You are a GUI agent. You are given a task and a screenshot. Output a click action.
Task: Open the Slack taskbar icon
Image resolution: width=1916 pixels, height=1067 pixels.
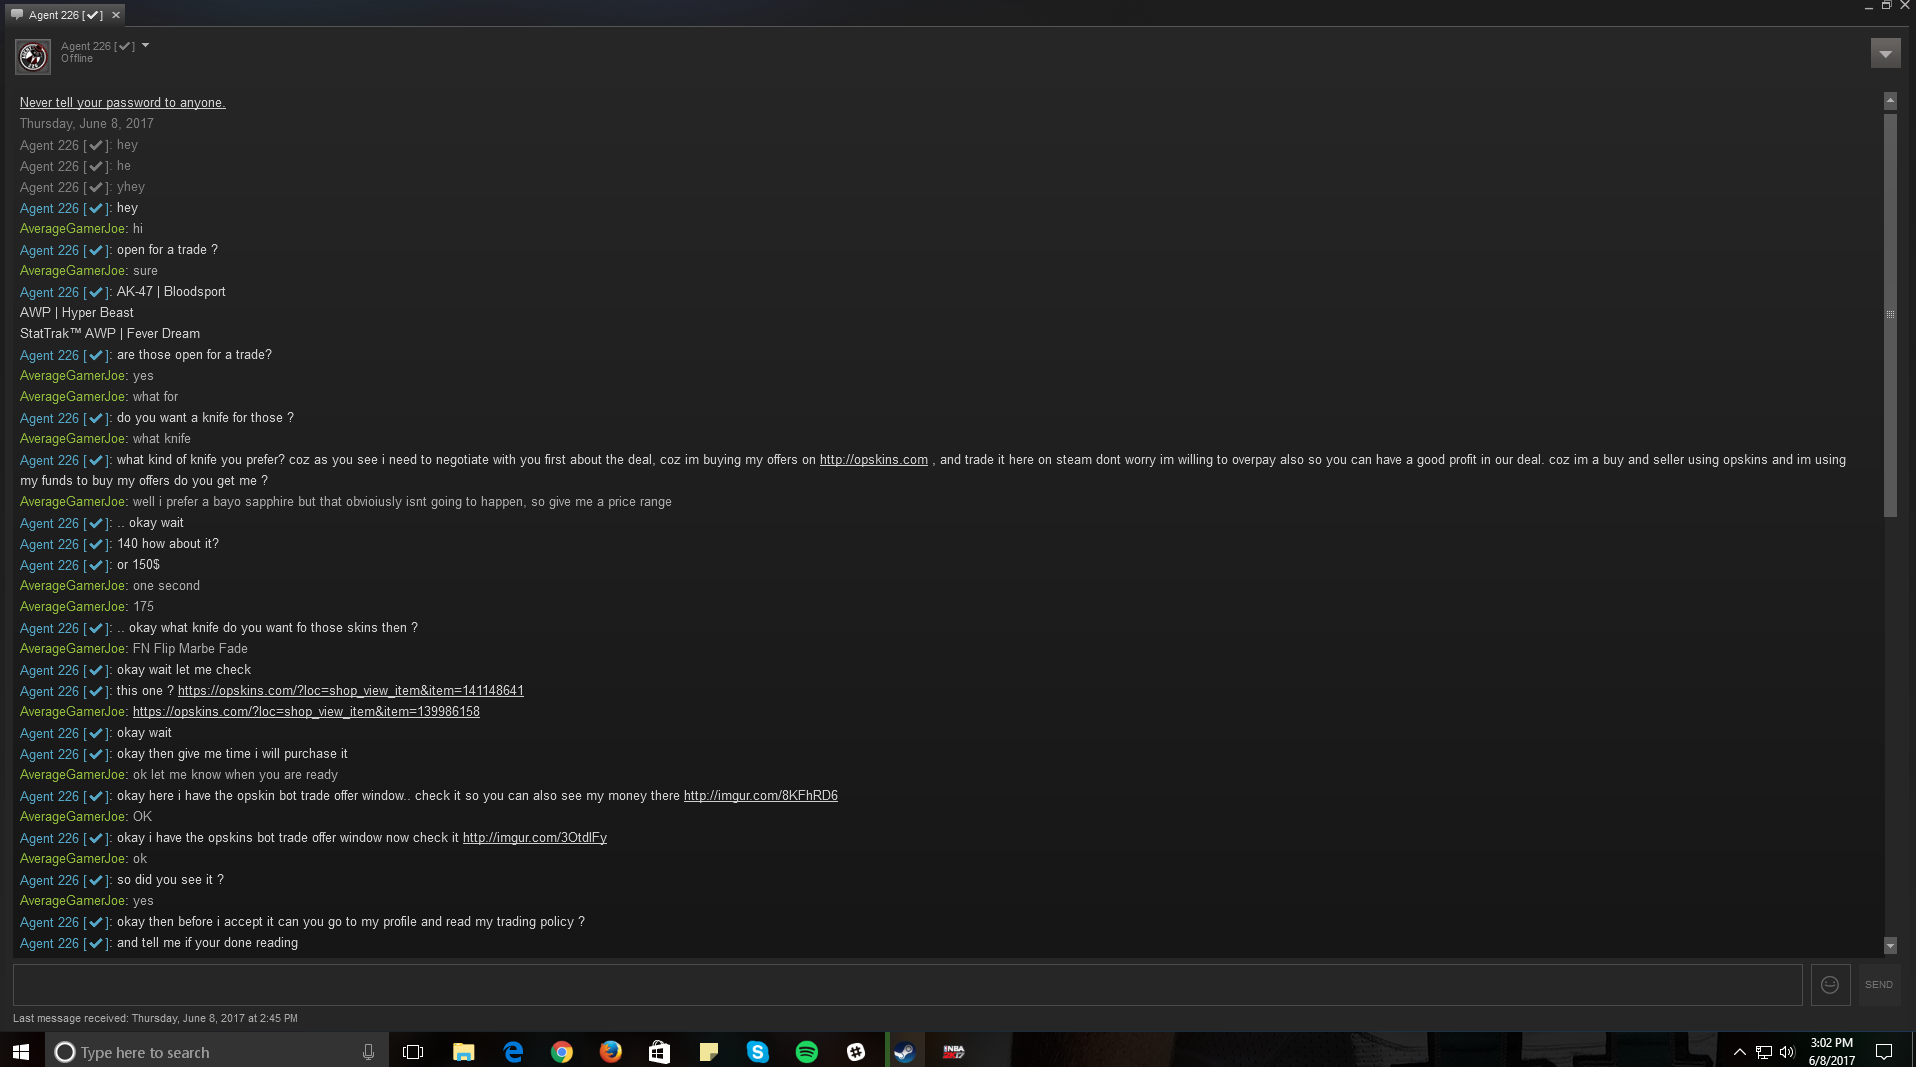856,1051
